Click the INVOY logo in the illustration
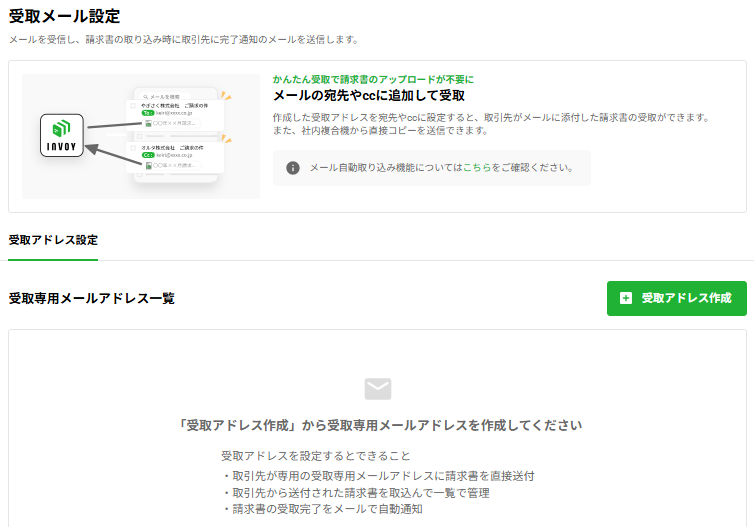 coord(62,135)
